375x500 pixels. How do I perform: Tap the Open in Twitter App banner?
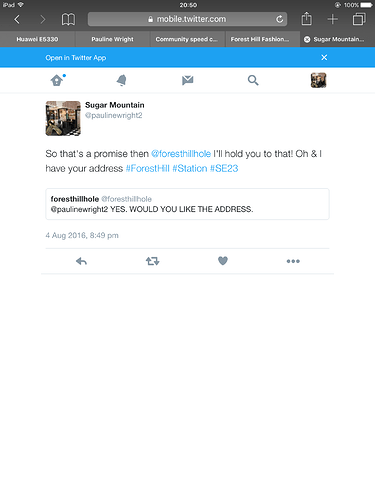[76, 58]
